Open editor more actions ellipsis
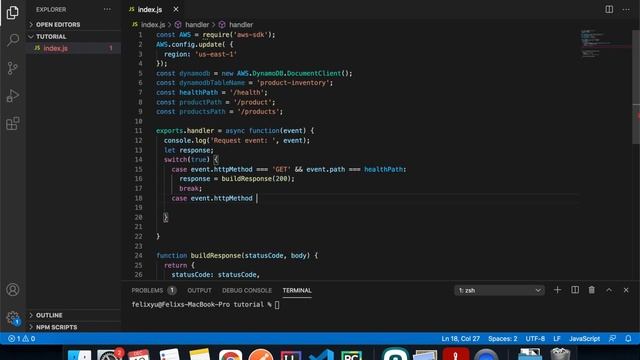The height and width of the screenshot is (360, 640). (x=626, y=9)
